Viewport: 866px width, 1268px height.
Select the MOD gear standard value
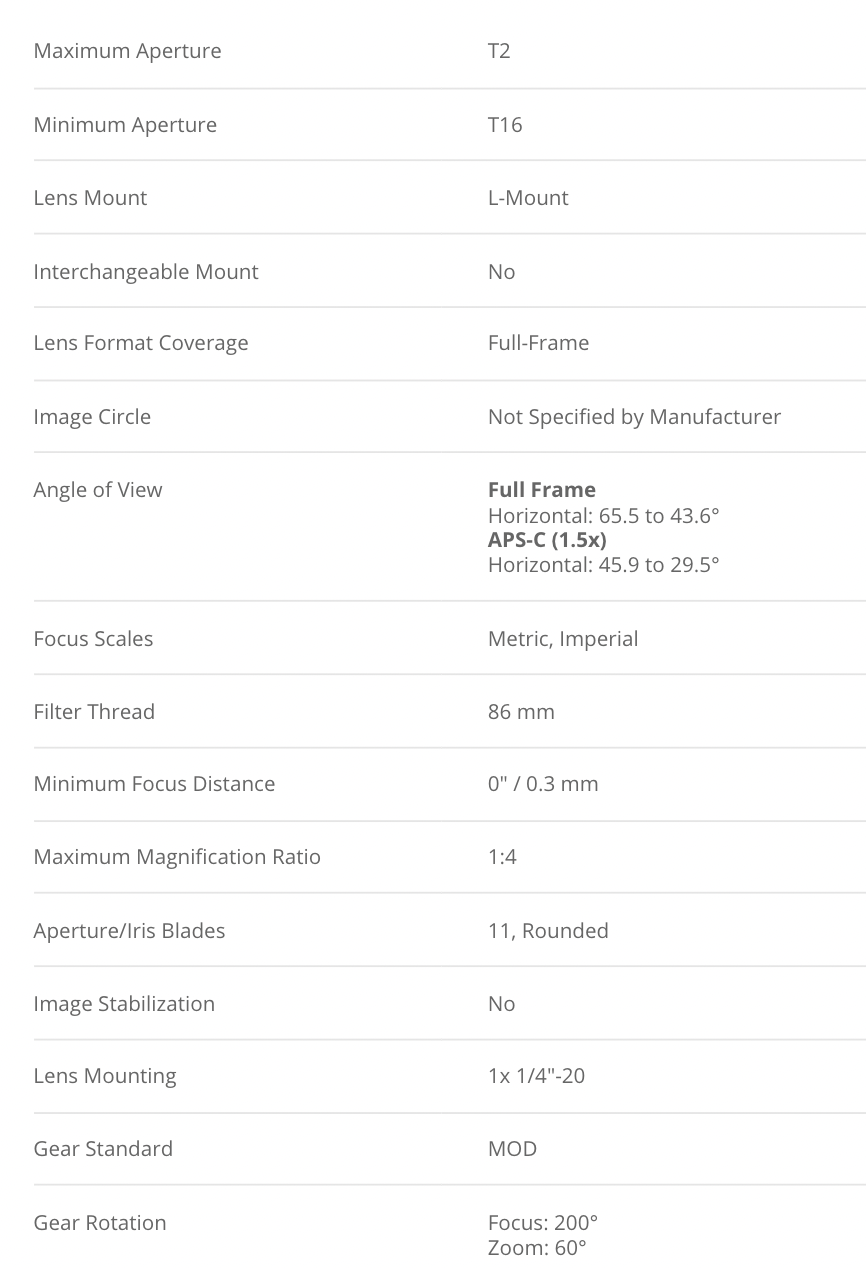[512, 1149]
